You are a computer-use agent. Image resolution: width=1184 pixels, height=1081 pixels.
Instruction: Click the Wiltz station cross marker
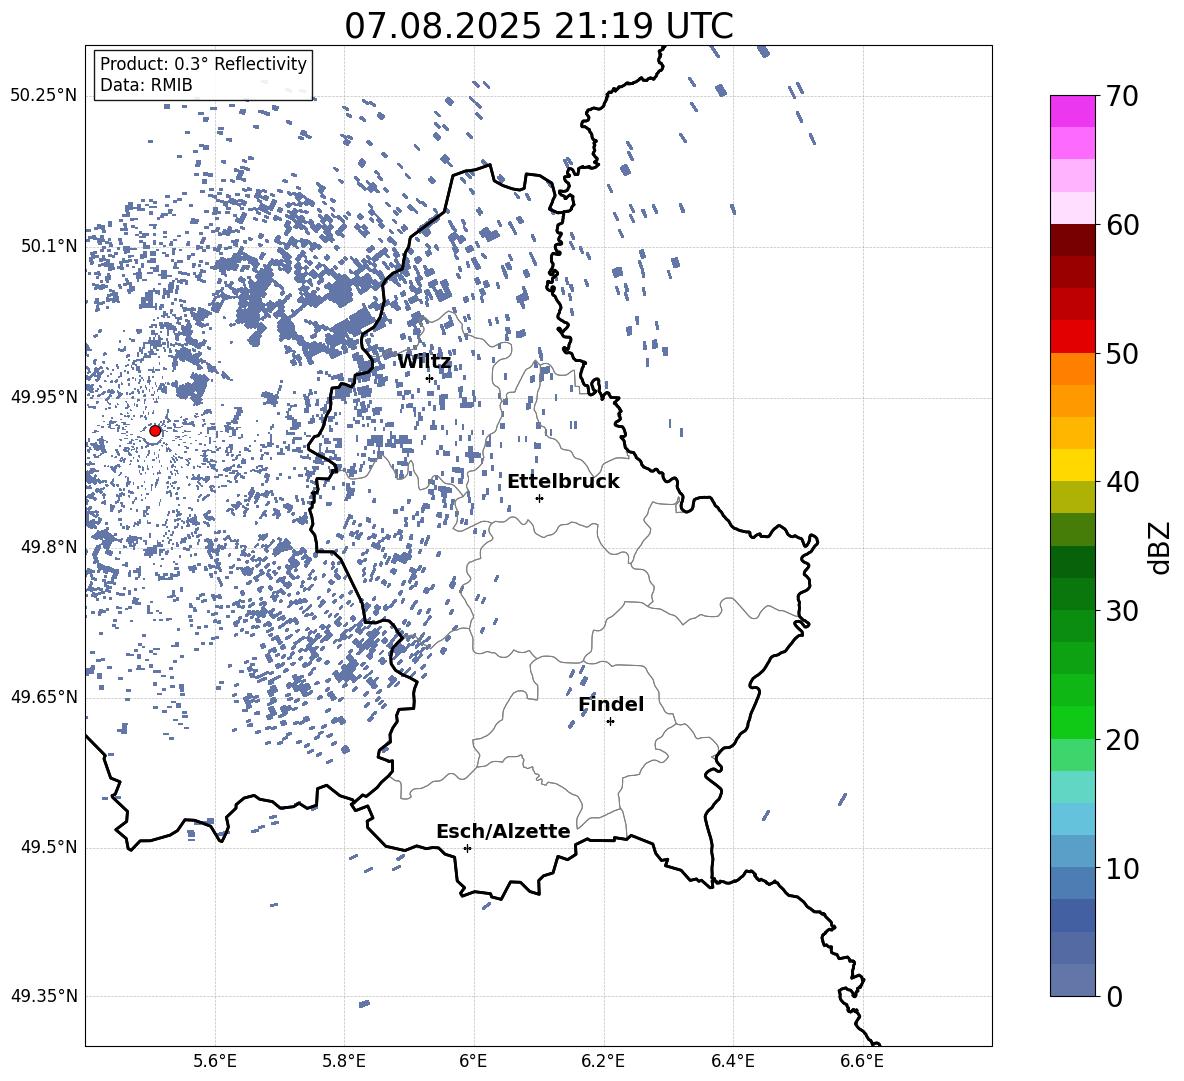[429, 378]
